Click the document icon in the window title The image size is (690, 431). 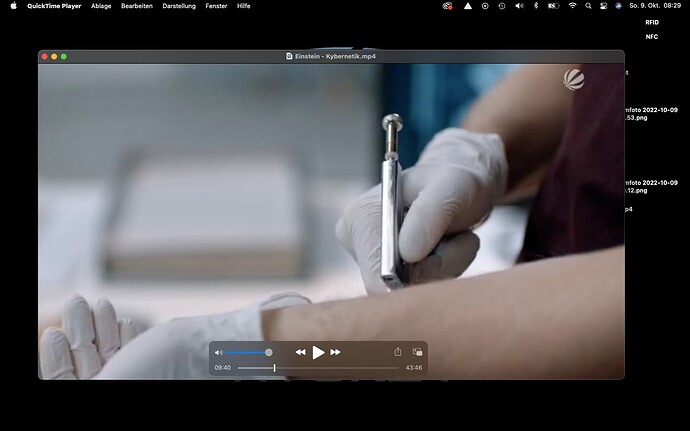[x=289, y=56]
